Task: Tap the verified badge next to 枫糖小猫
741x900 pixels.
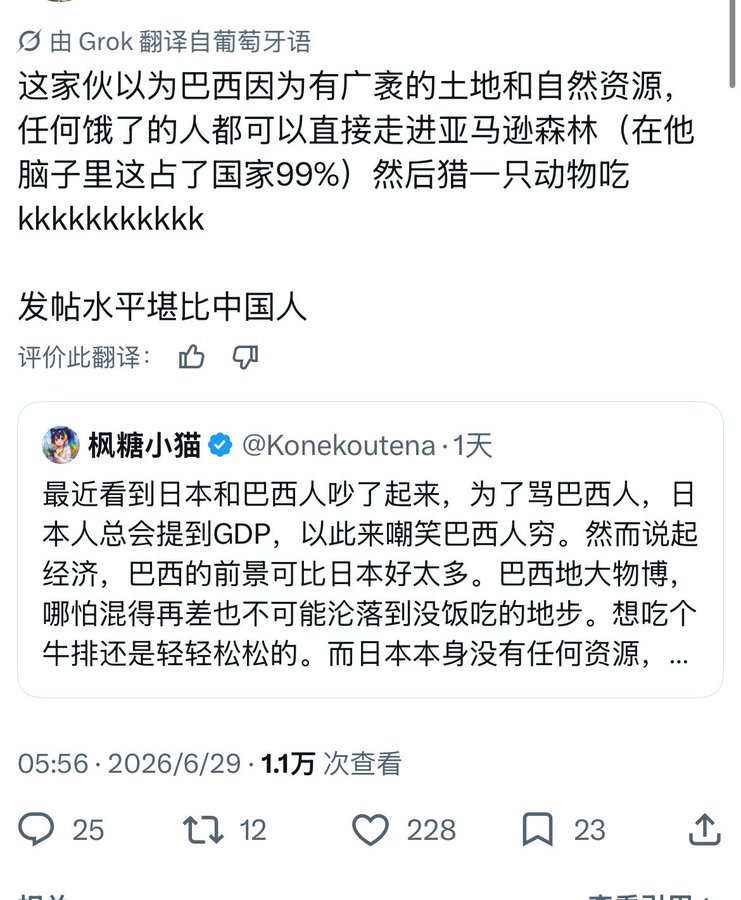Action: [x=220, y=445]
